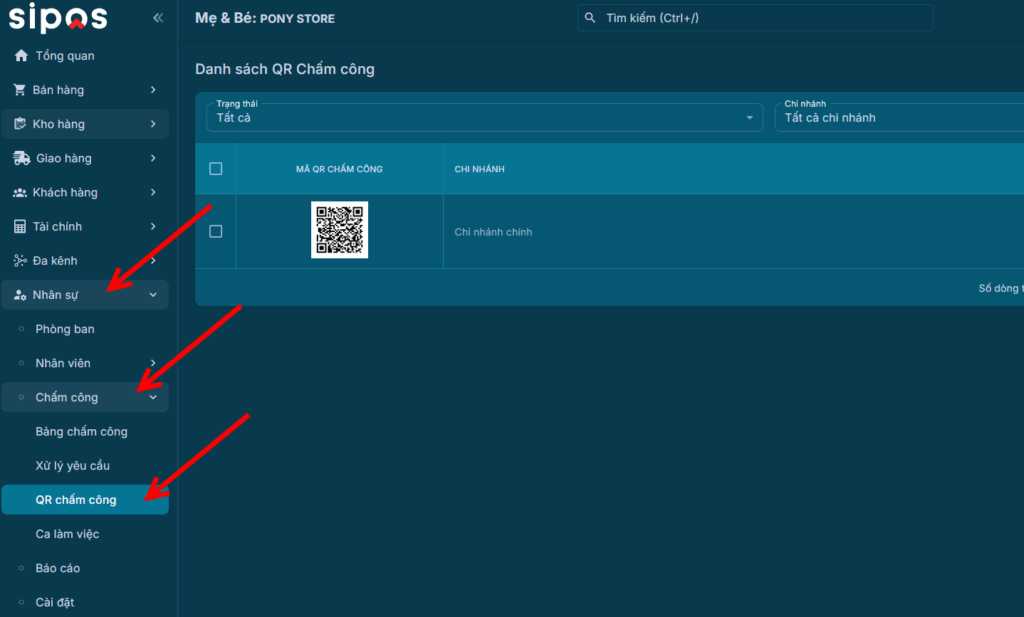Collapse the Nhân sự menu chevron
1024x617 pixels.
(153, 294)
